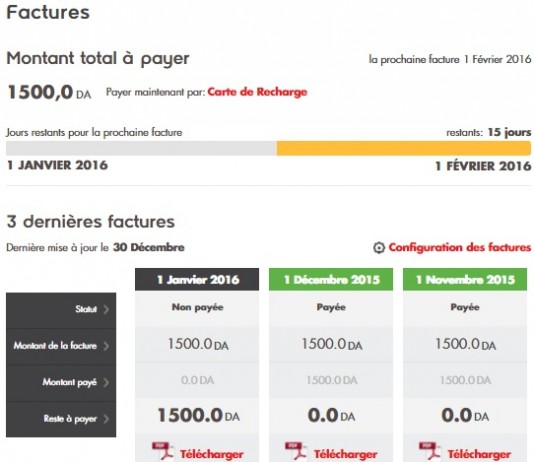
Task: Expand the Statut row chevron
Action: (x=106, y=309)
